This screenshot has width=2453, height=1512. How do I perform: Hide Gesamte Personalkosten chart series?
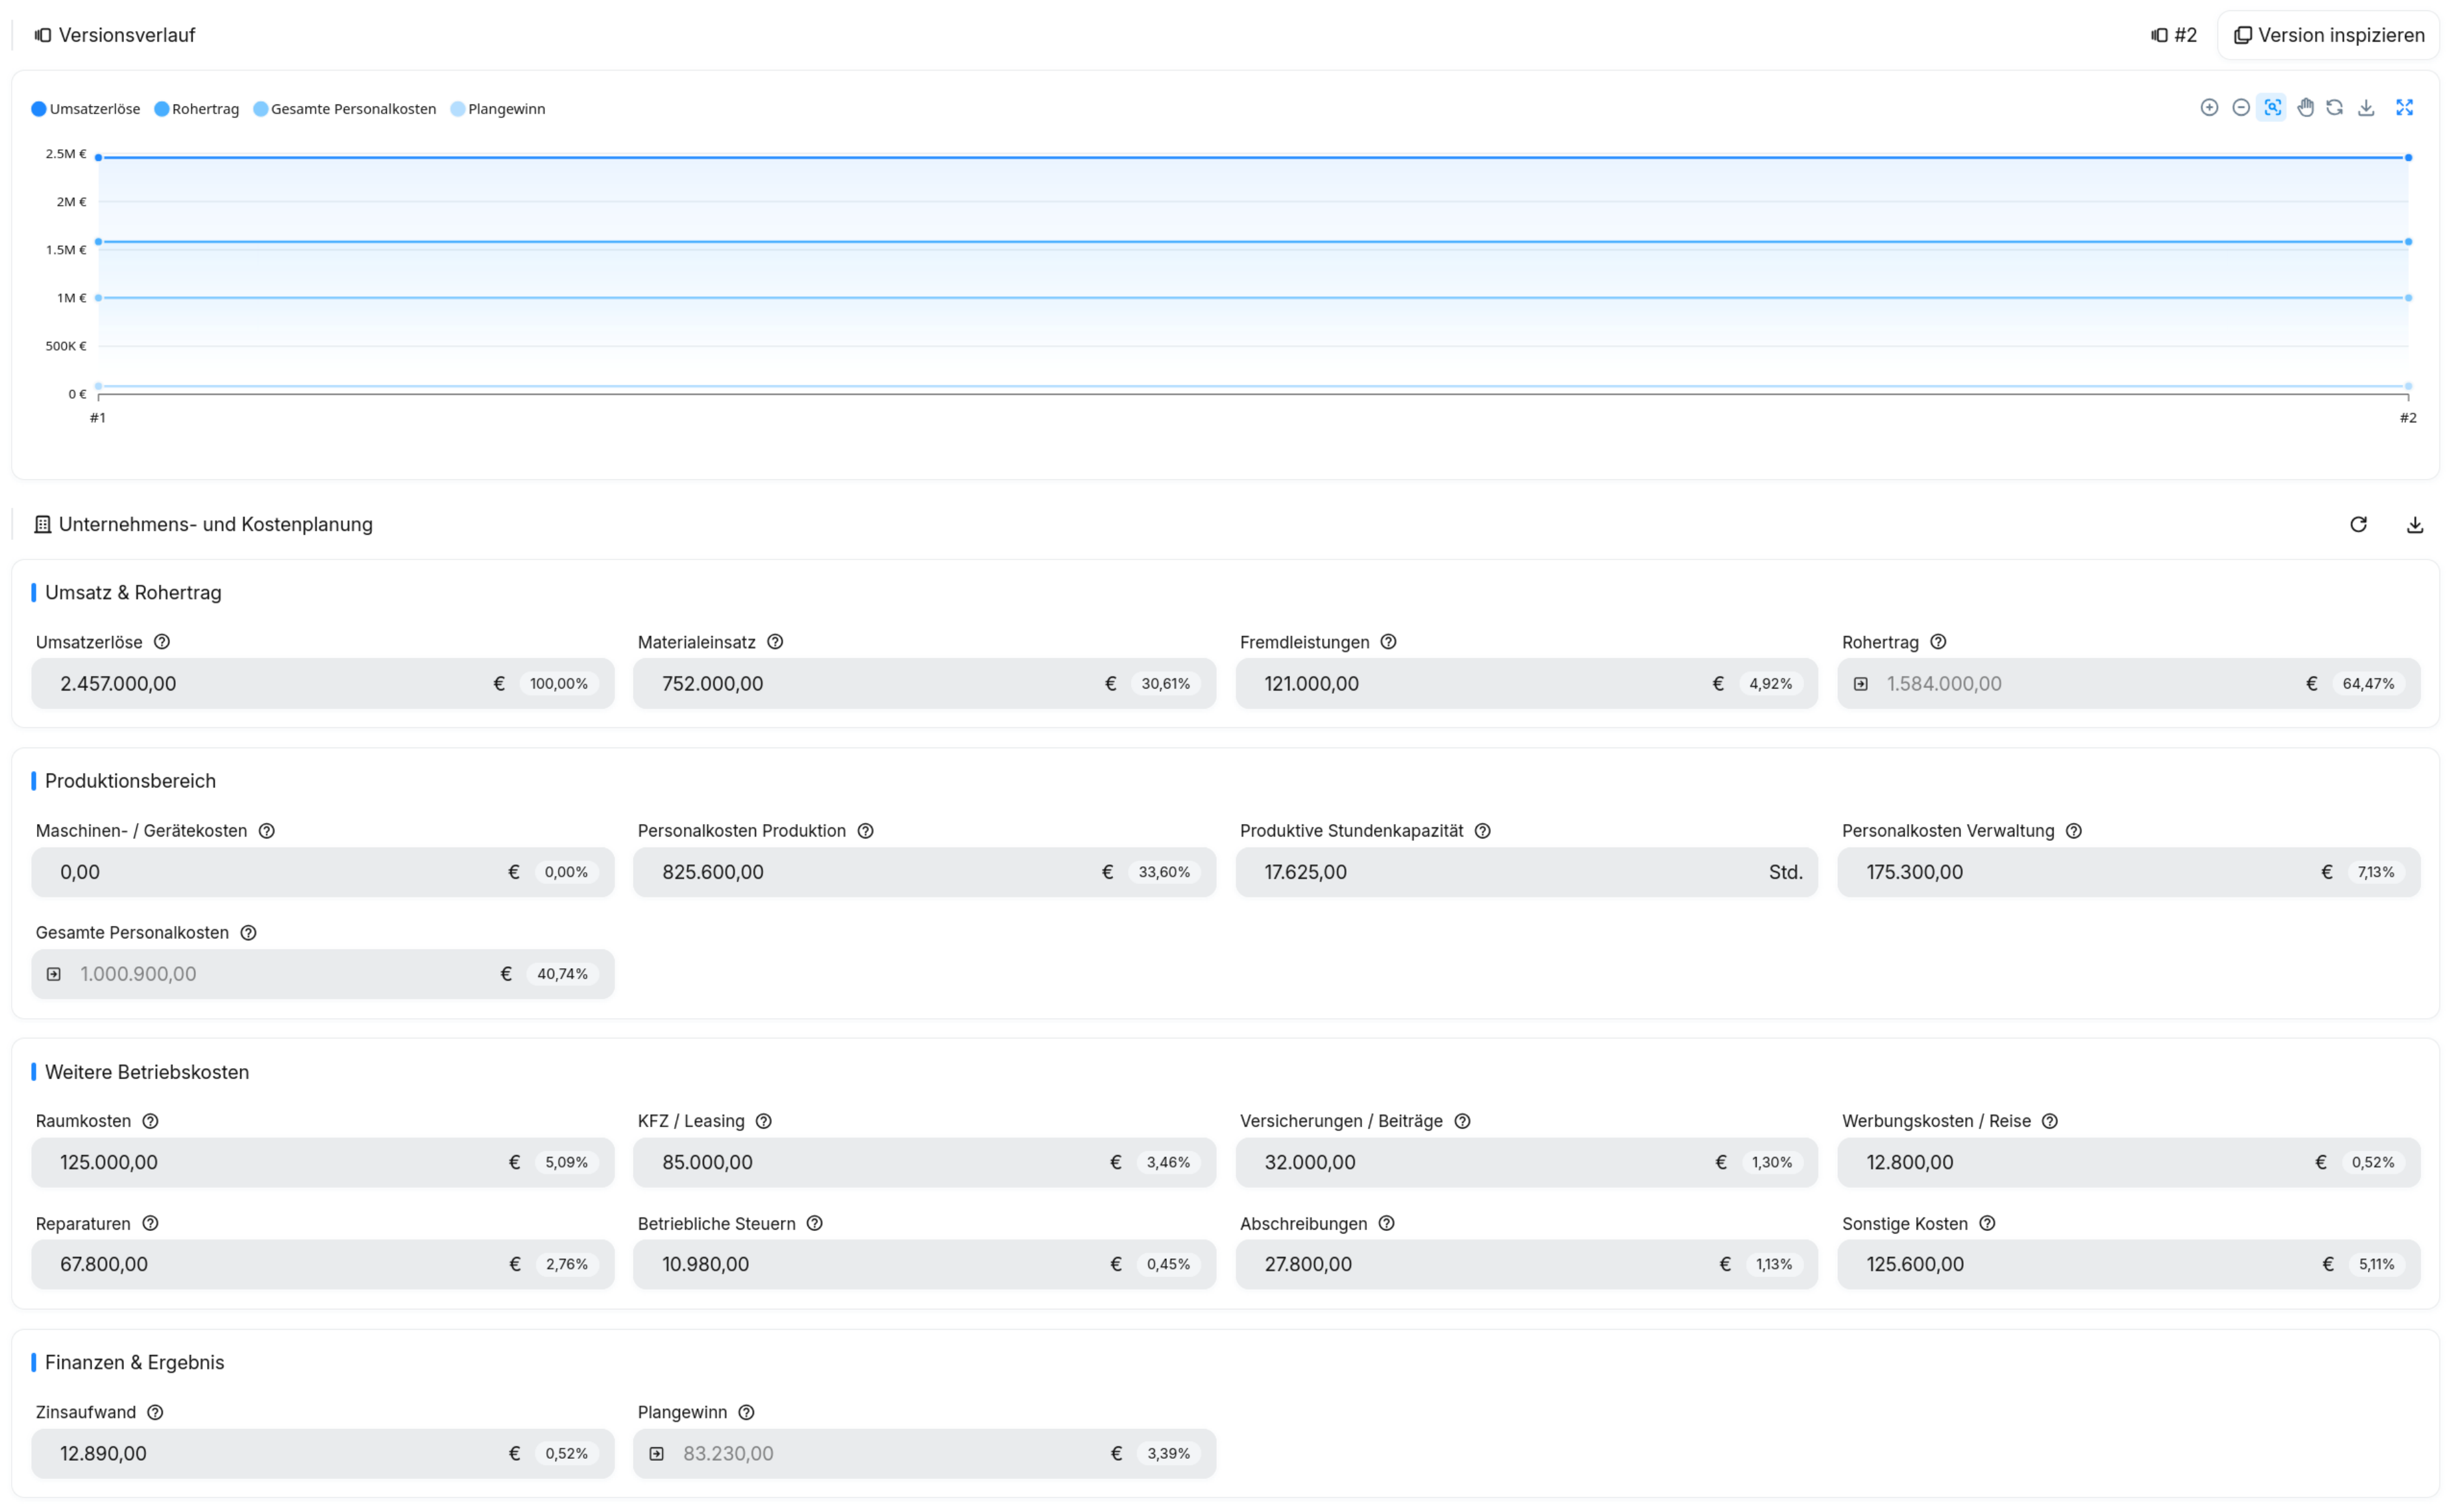tap(345, 109)
